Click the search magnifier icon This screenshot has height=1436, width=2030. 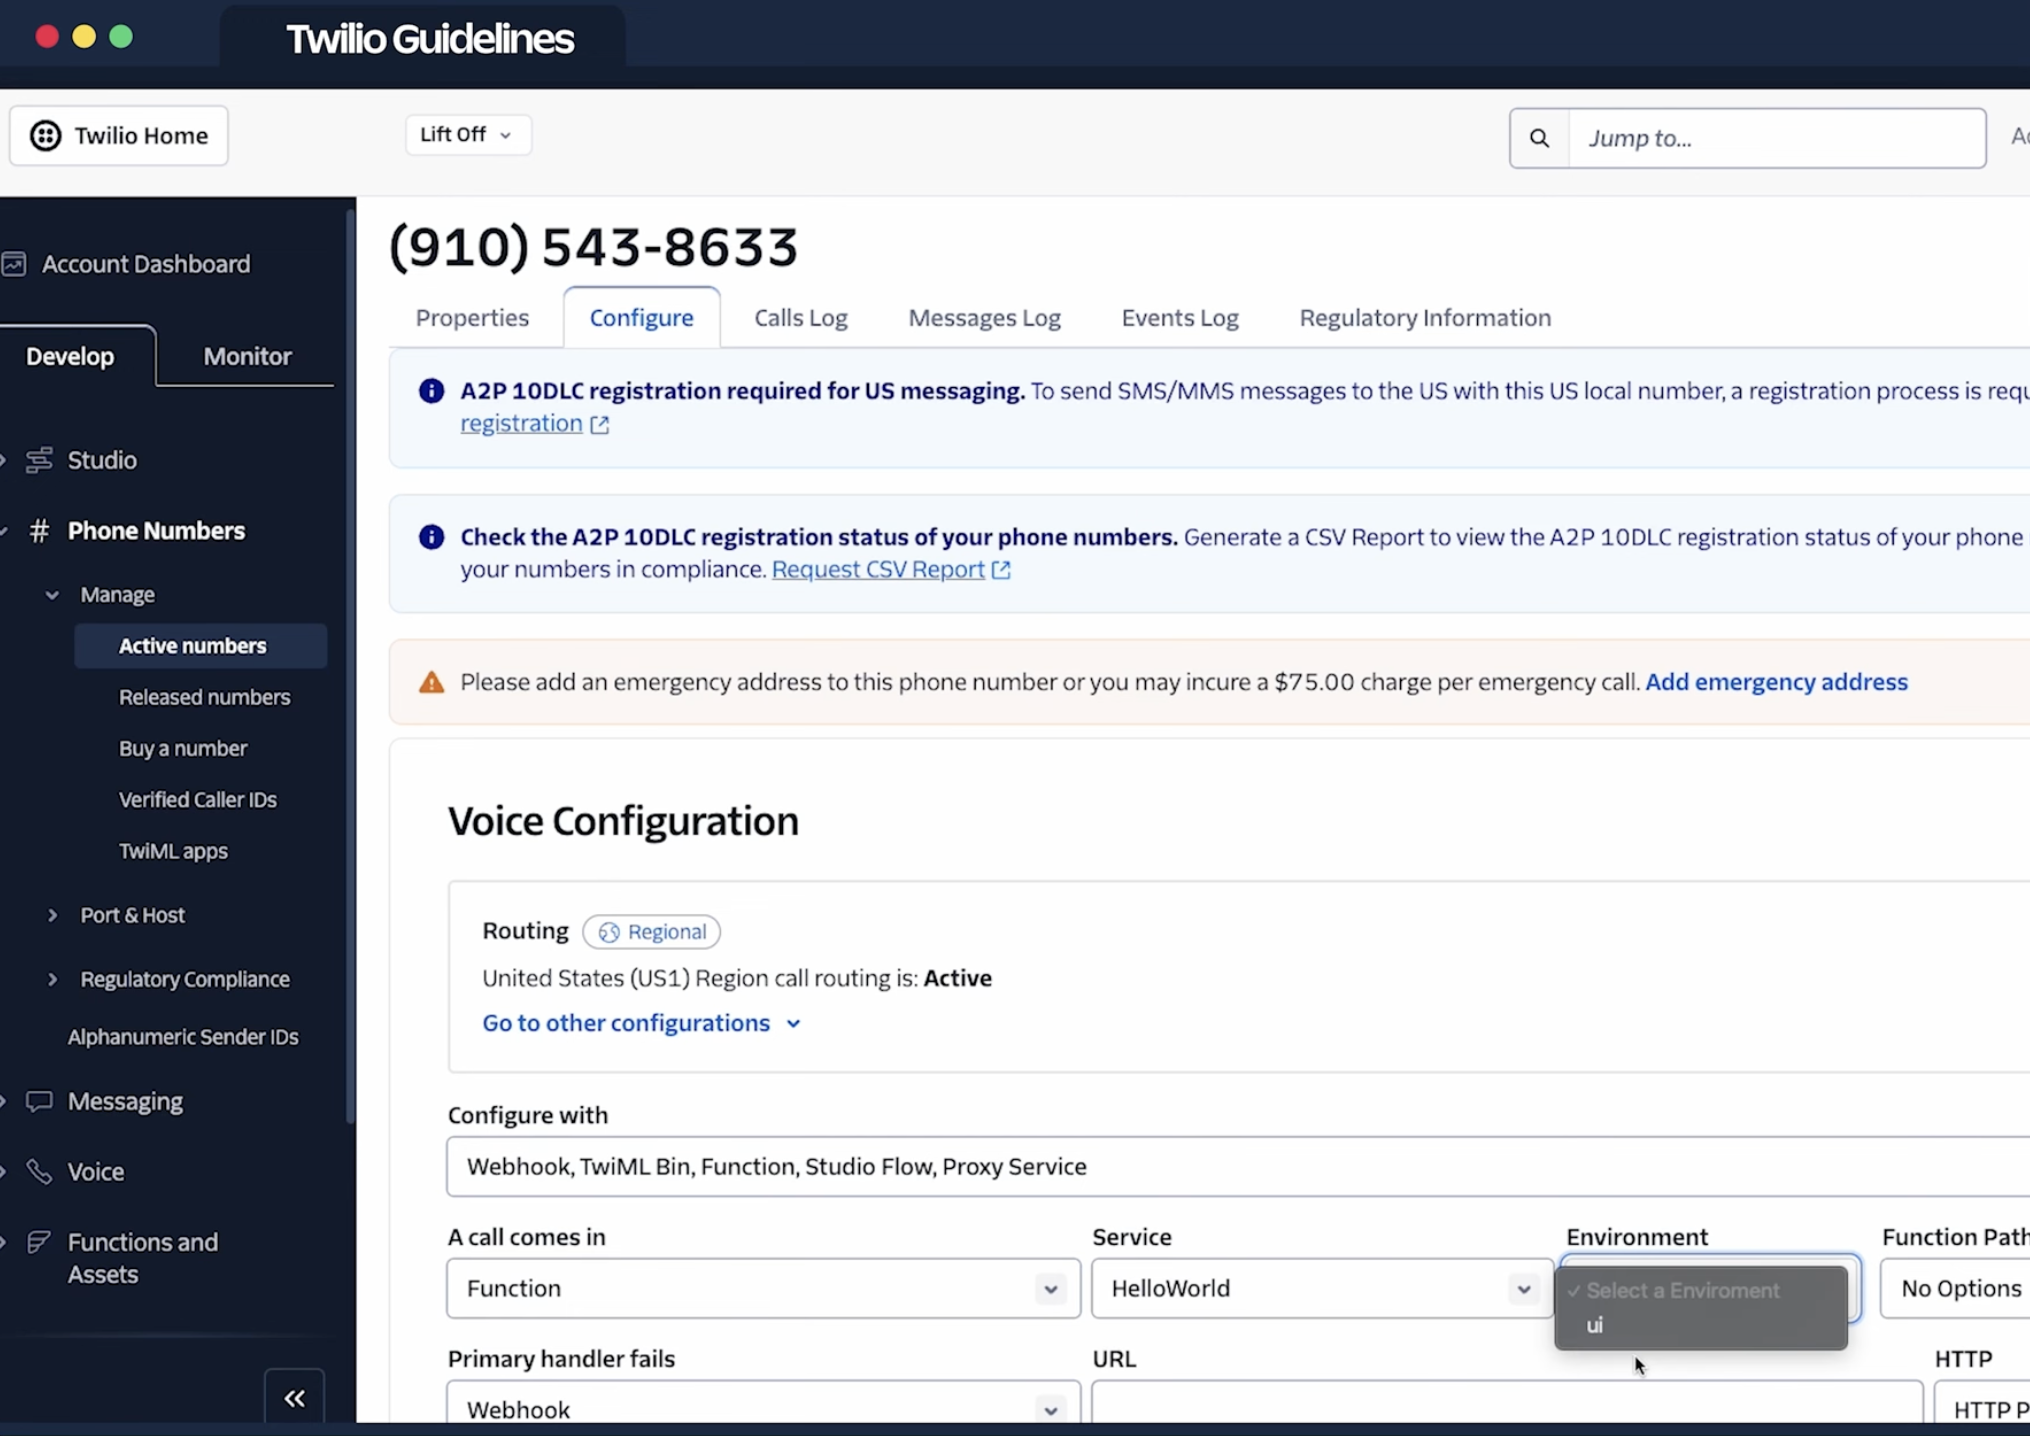(x=1539, y=138)
